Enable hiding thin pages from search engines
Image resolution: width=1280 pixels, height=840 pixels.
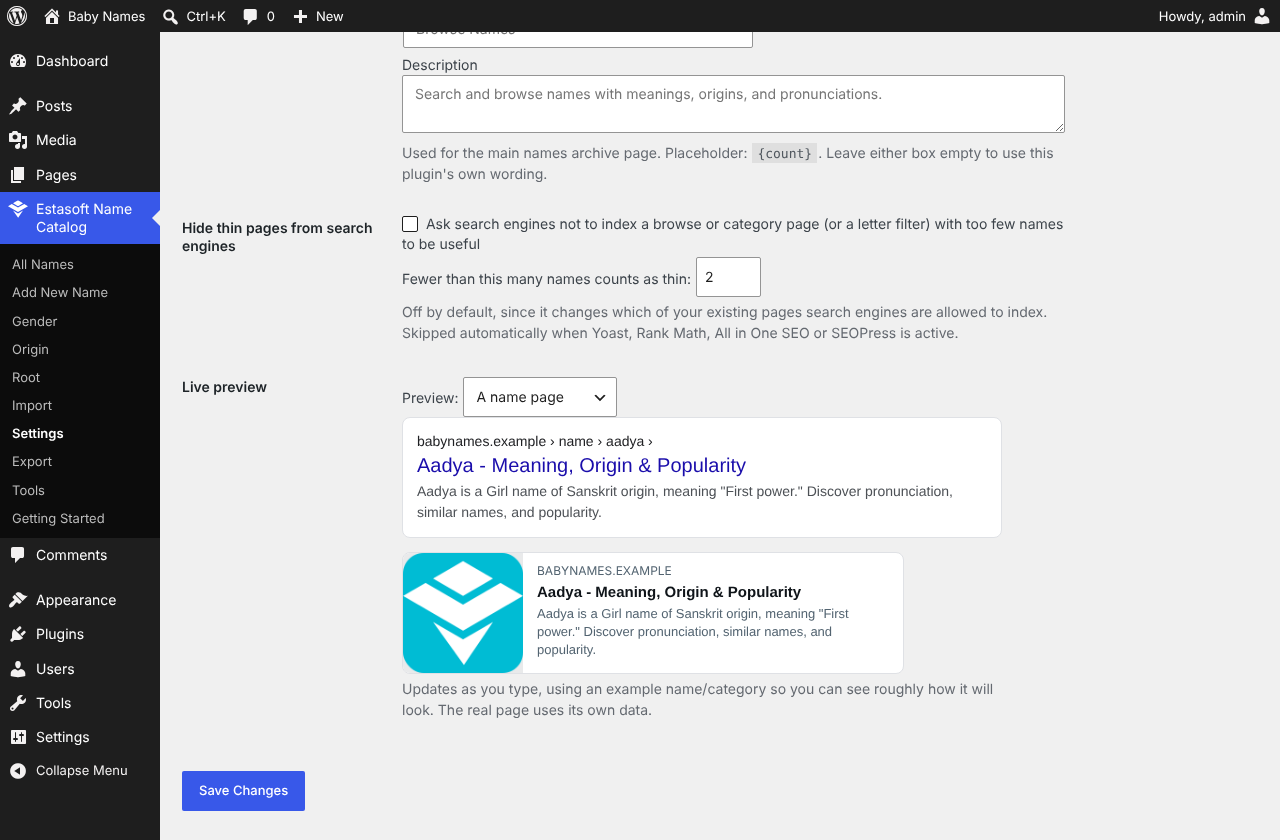pyautogui.click(x=410, y=224)
